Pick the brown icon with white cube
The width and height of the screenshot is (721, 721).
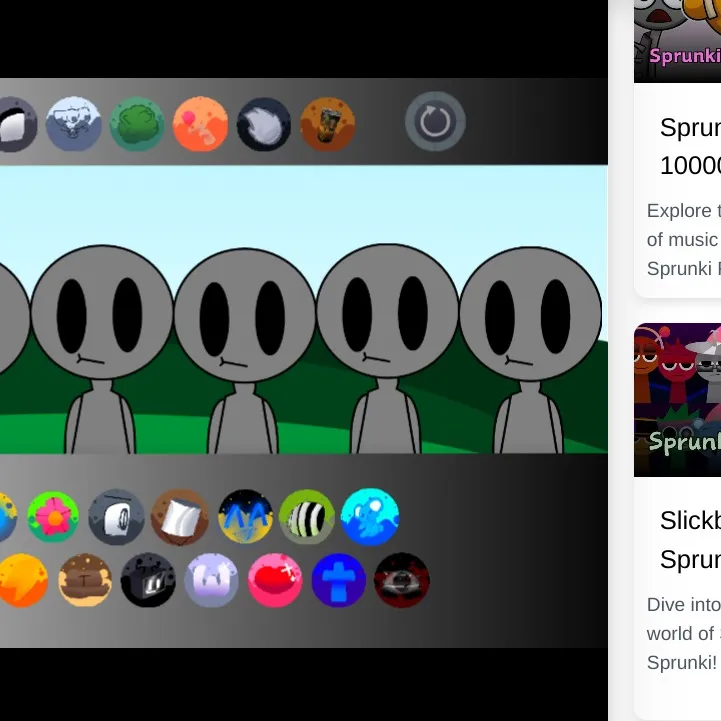click(x=180, y=517)
